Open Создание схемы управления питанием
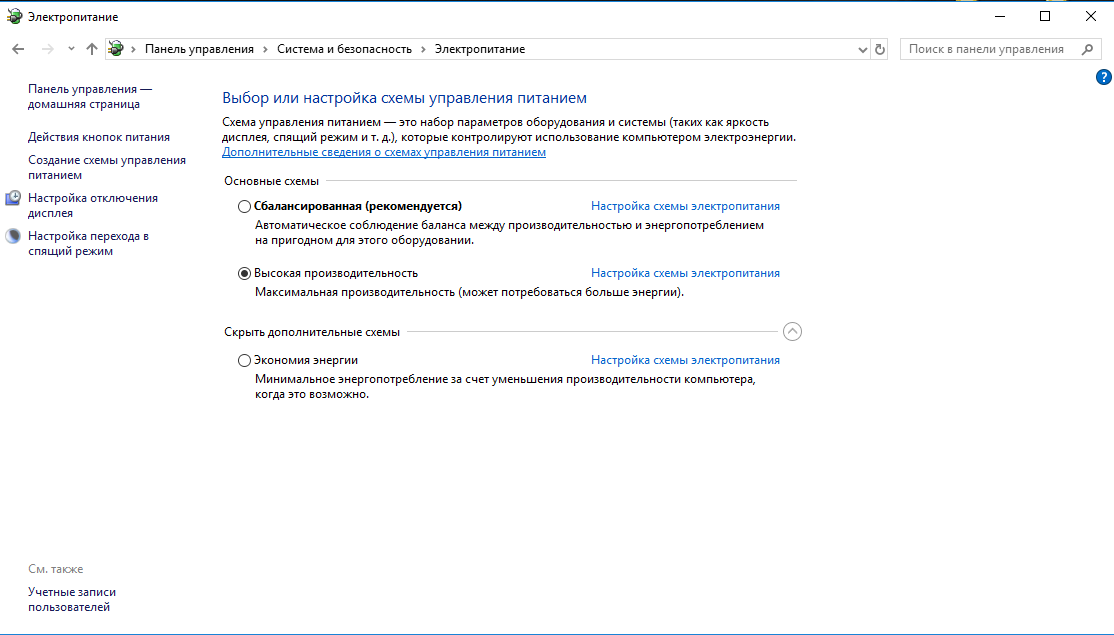Image resolution: width=1114 pixels, height=635 pixels. pyautogui.click(x=107, y=168)
